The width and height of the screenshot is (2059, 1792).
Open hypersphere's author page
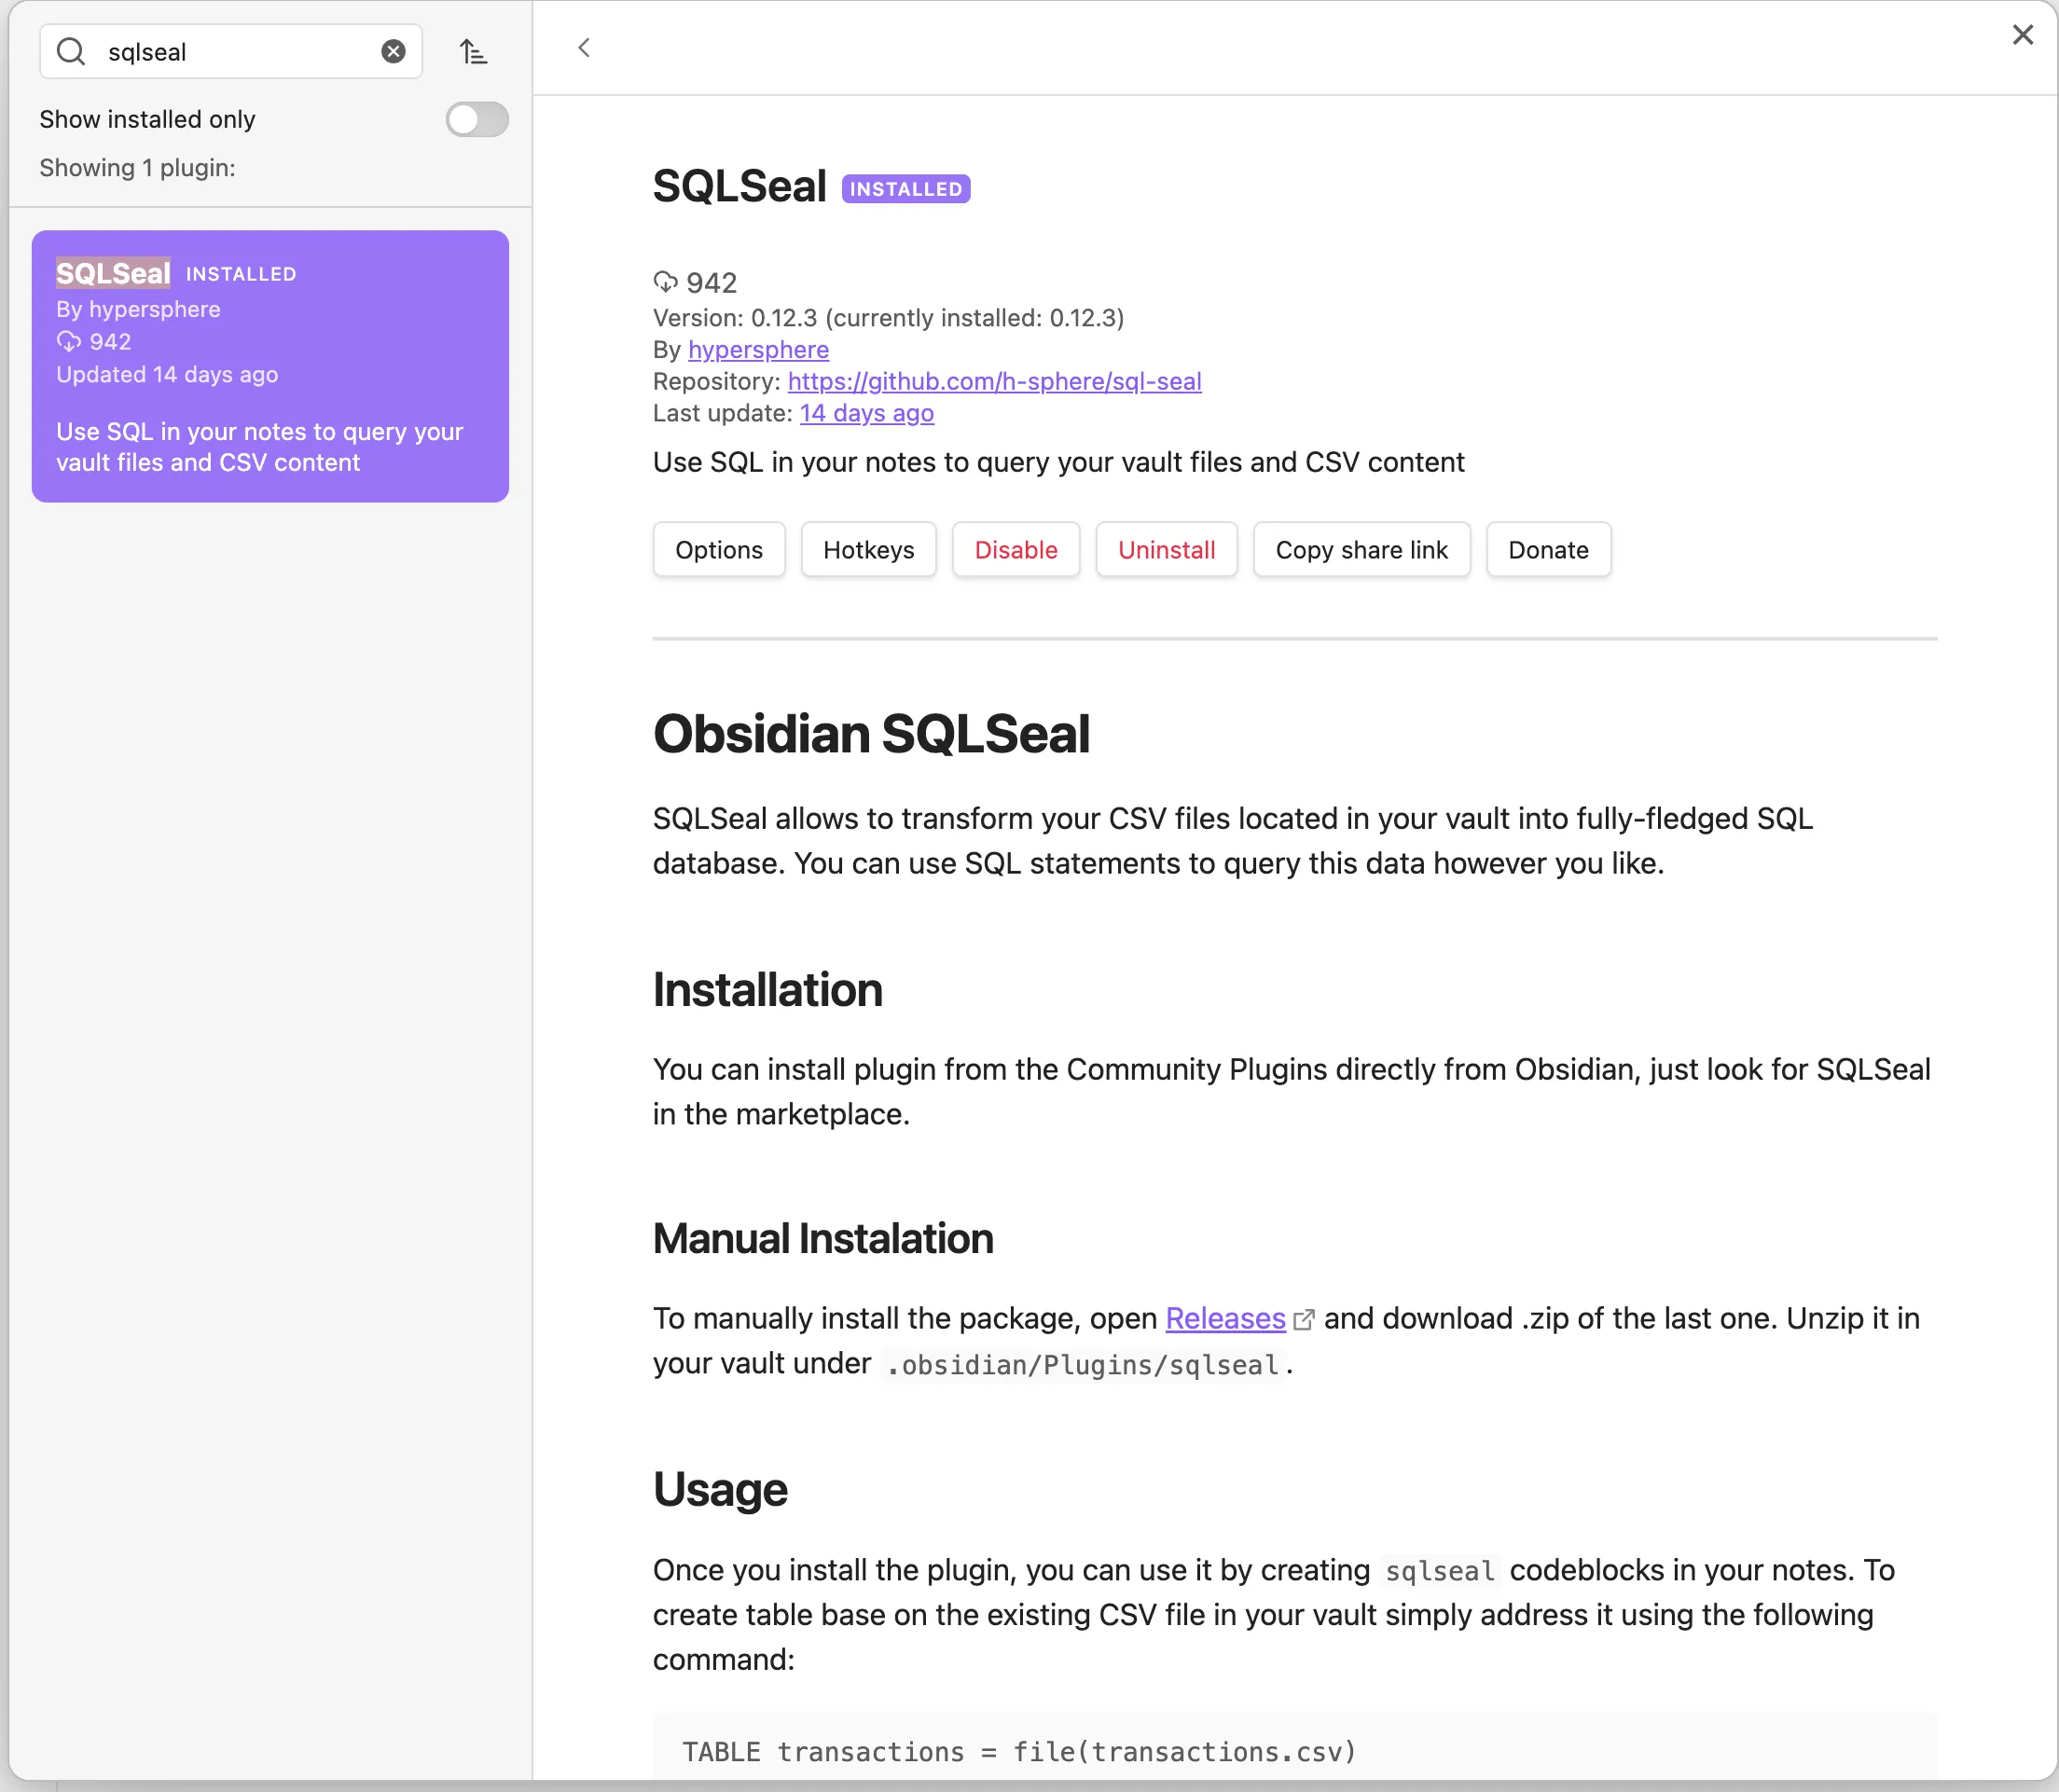[758, 350]
